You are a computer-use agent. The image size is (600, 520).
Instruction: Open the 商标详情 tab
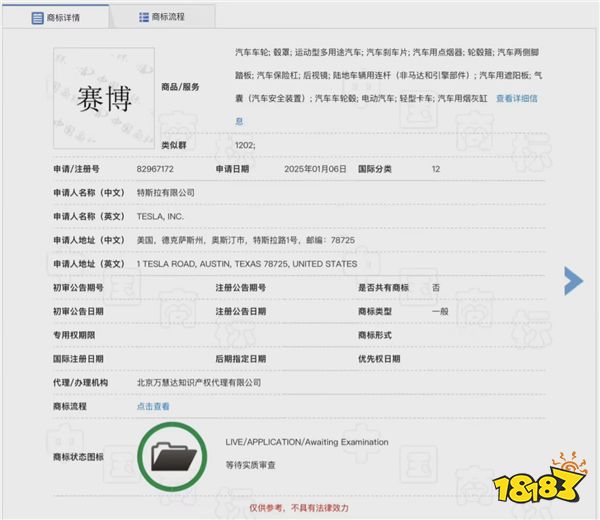[55, 17]
